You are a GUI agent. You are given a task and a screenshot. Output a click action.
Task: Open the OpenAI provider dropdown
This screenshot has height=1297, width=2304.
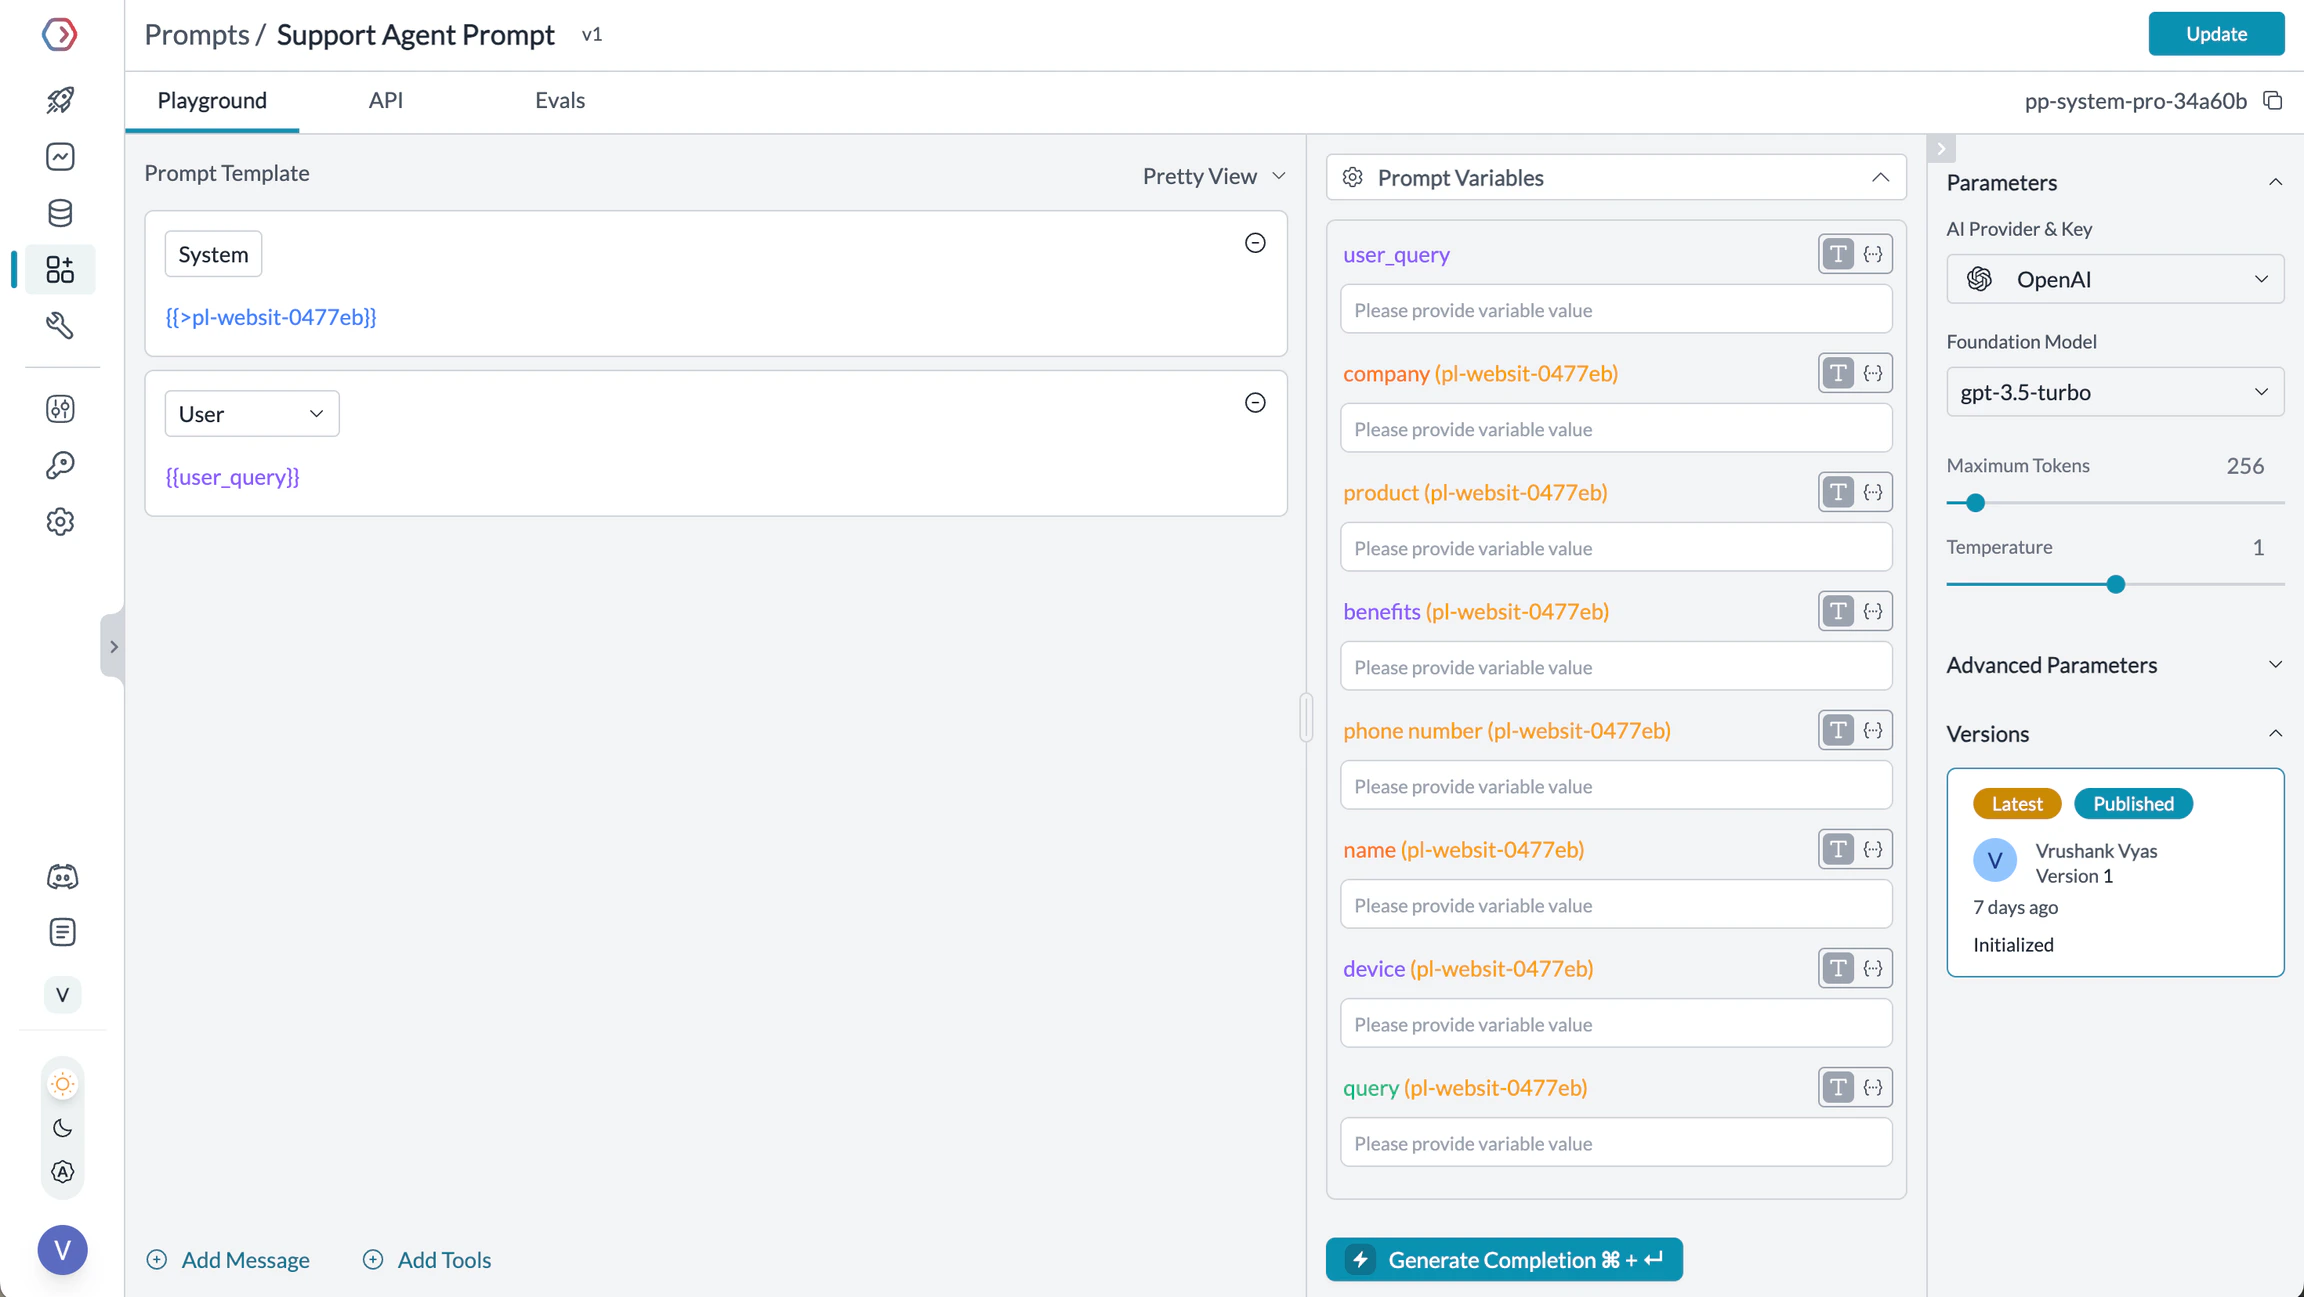pyautogui.click(x=2114, y=279)
